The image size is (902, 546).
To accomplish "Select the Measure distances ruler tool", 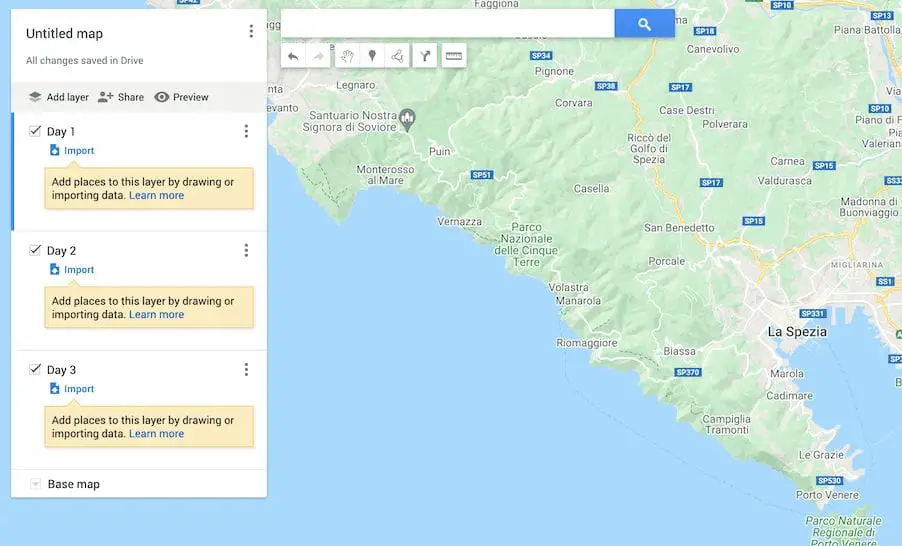I will [x=454, y=56].
